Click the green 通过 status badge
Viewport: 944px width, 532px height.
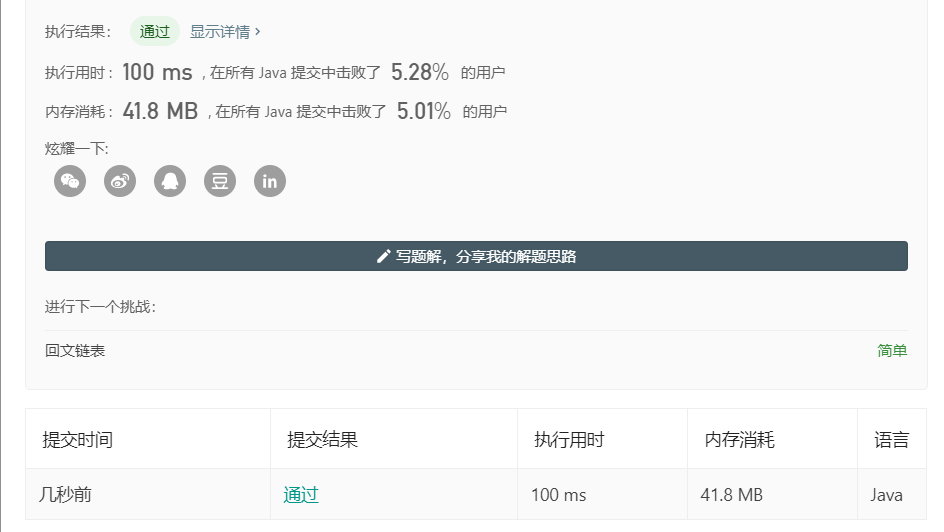(x=155, y=31)
